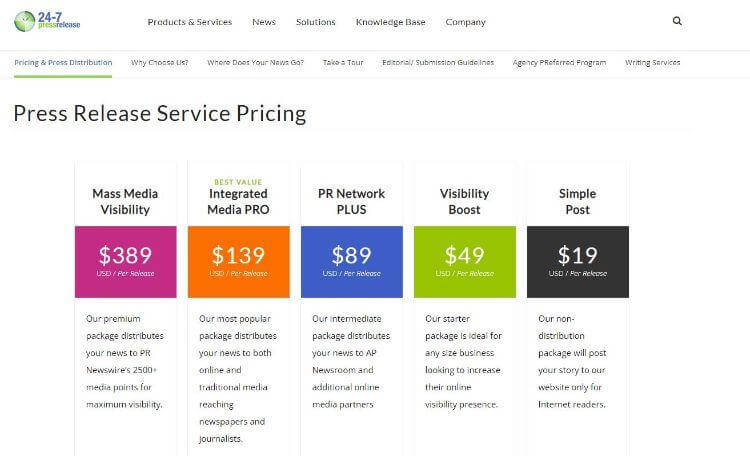This screenshot has height=456, width=750.
Task: Open the Company menu
Action: click(465, 22)
